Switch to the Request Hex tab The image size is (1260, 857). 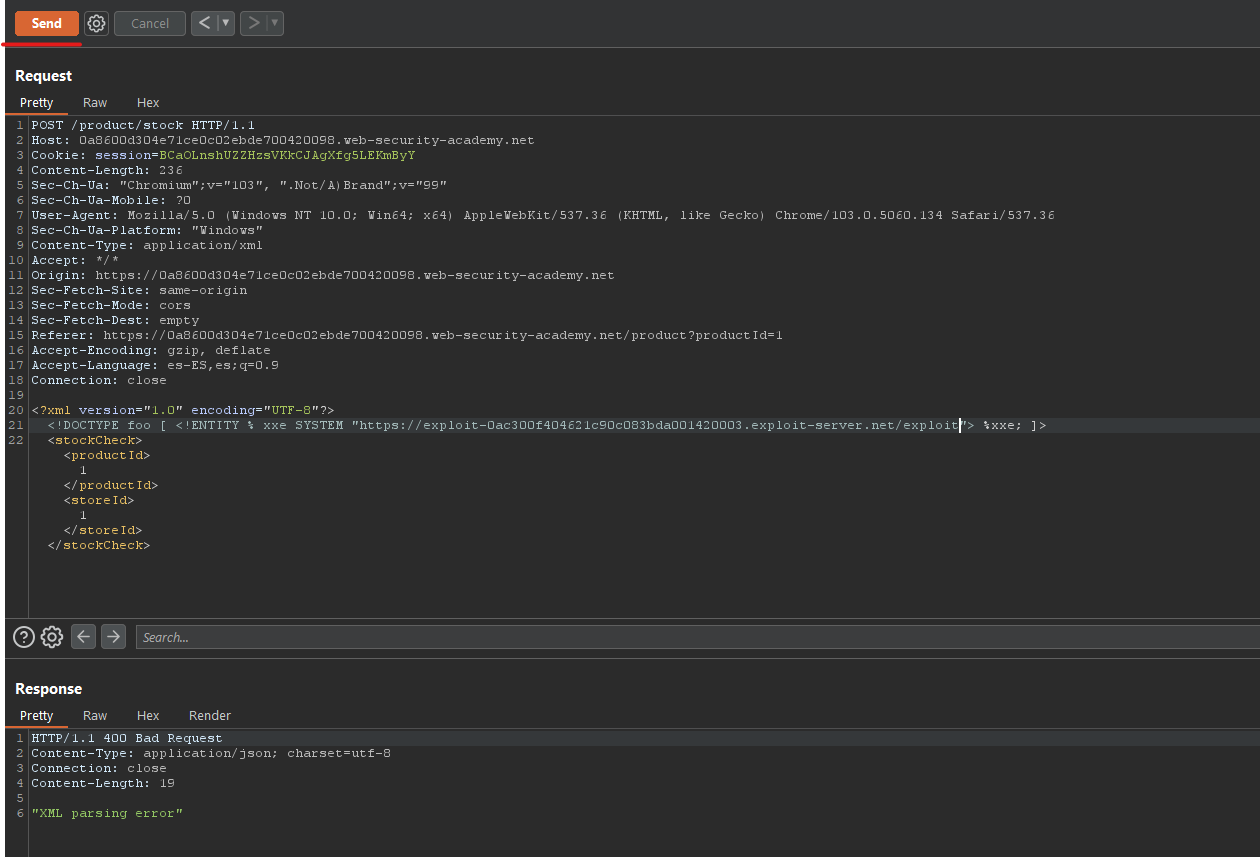[x=148, y=102]
